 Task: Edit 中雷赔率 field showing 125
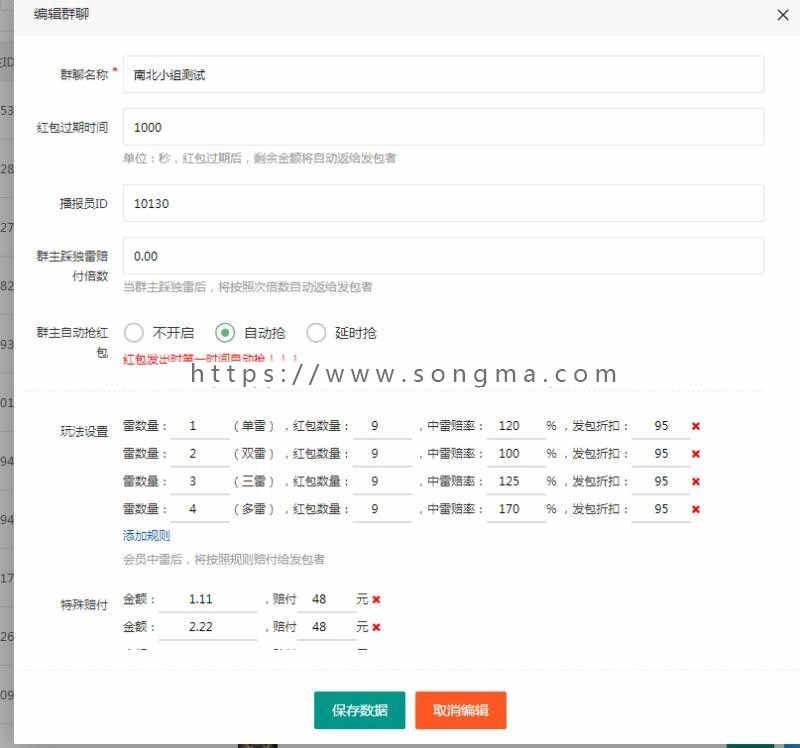pos(516,481)
